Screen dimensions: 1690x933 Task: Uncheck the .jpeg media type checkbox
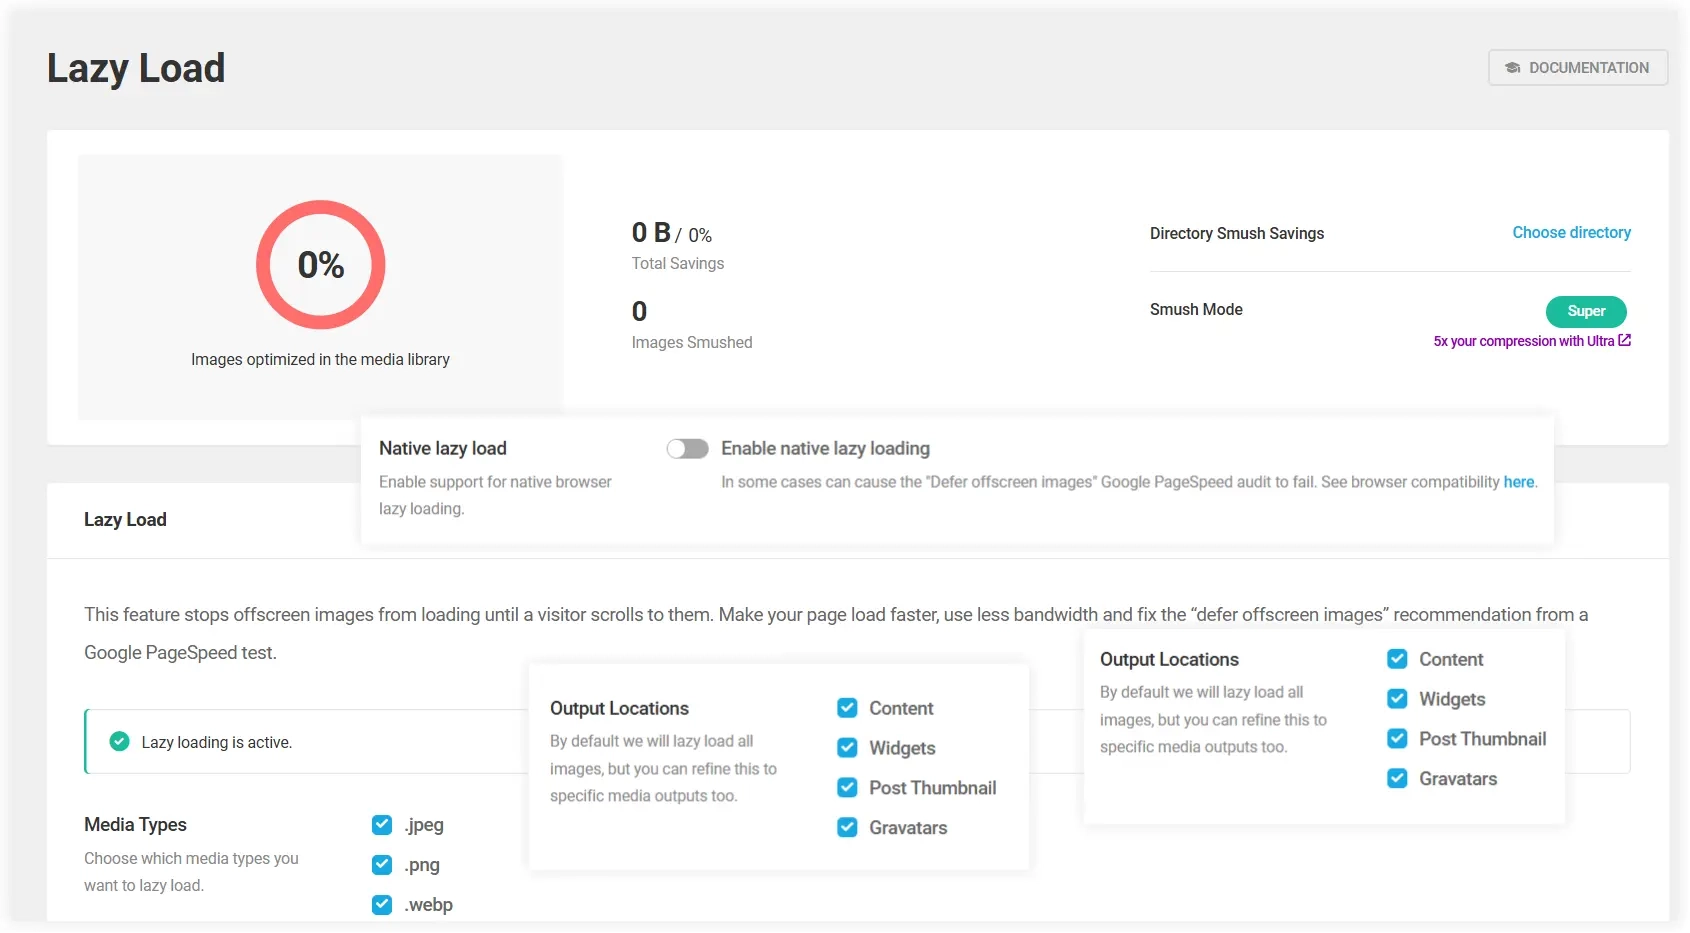[x=382, y=825]
